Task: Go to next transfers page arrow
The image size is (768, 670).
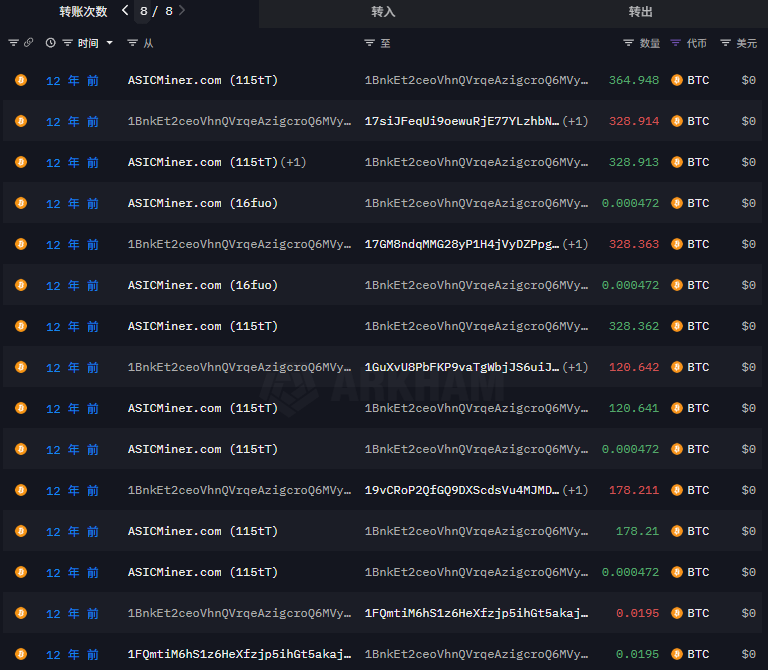Action: pos(182,10)
